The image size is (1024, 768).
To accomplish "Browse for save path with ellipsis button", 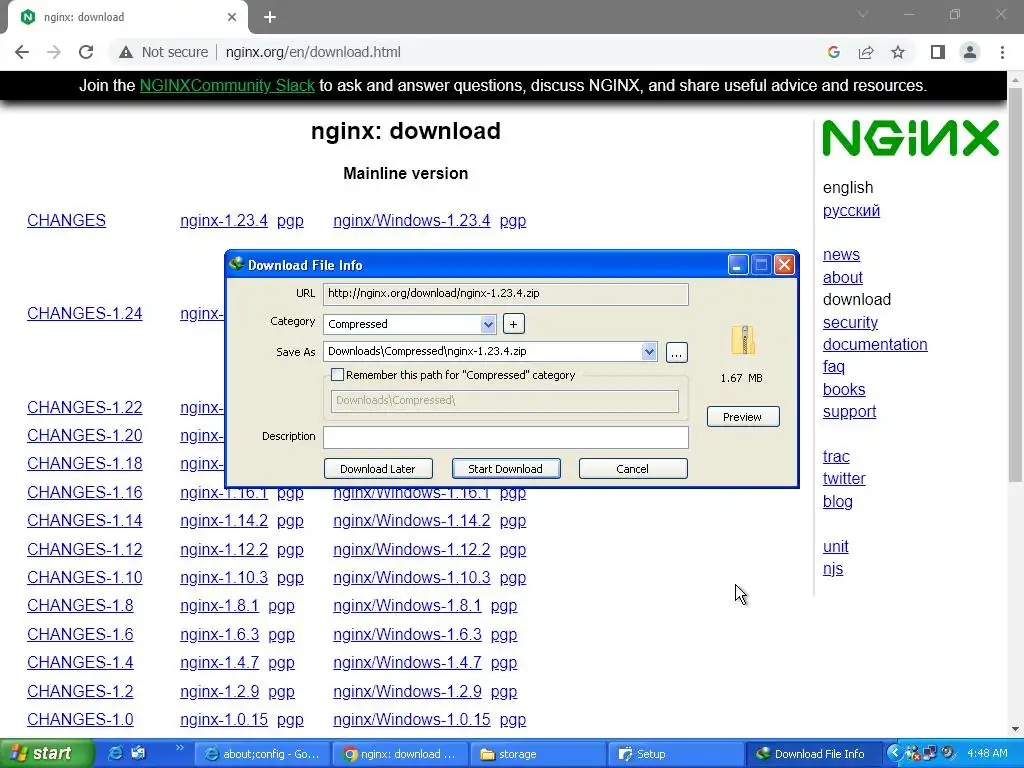I will pyautogui.click(x=677, y=353).
